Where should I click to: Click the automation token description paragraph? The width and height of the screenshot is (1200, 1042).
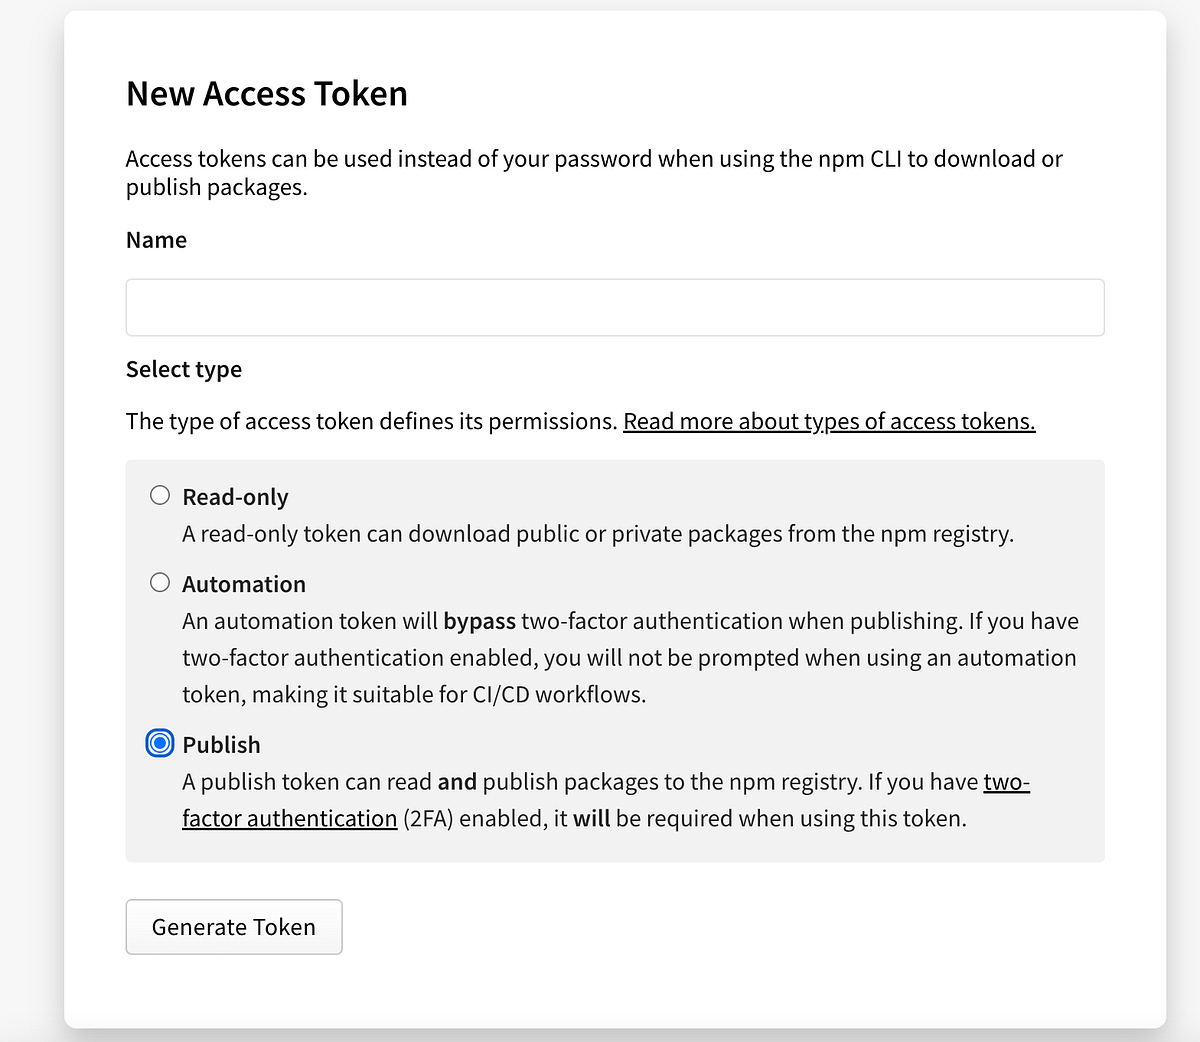point(630,657)
